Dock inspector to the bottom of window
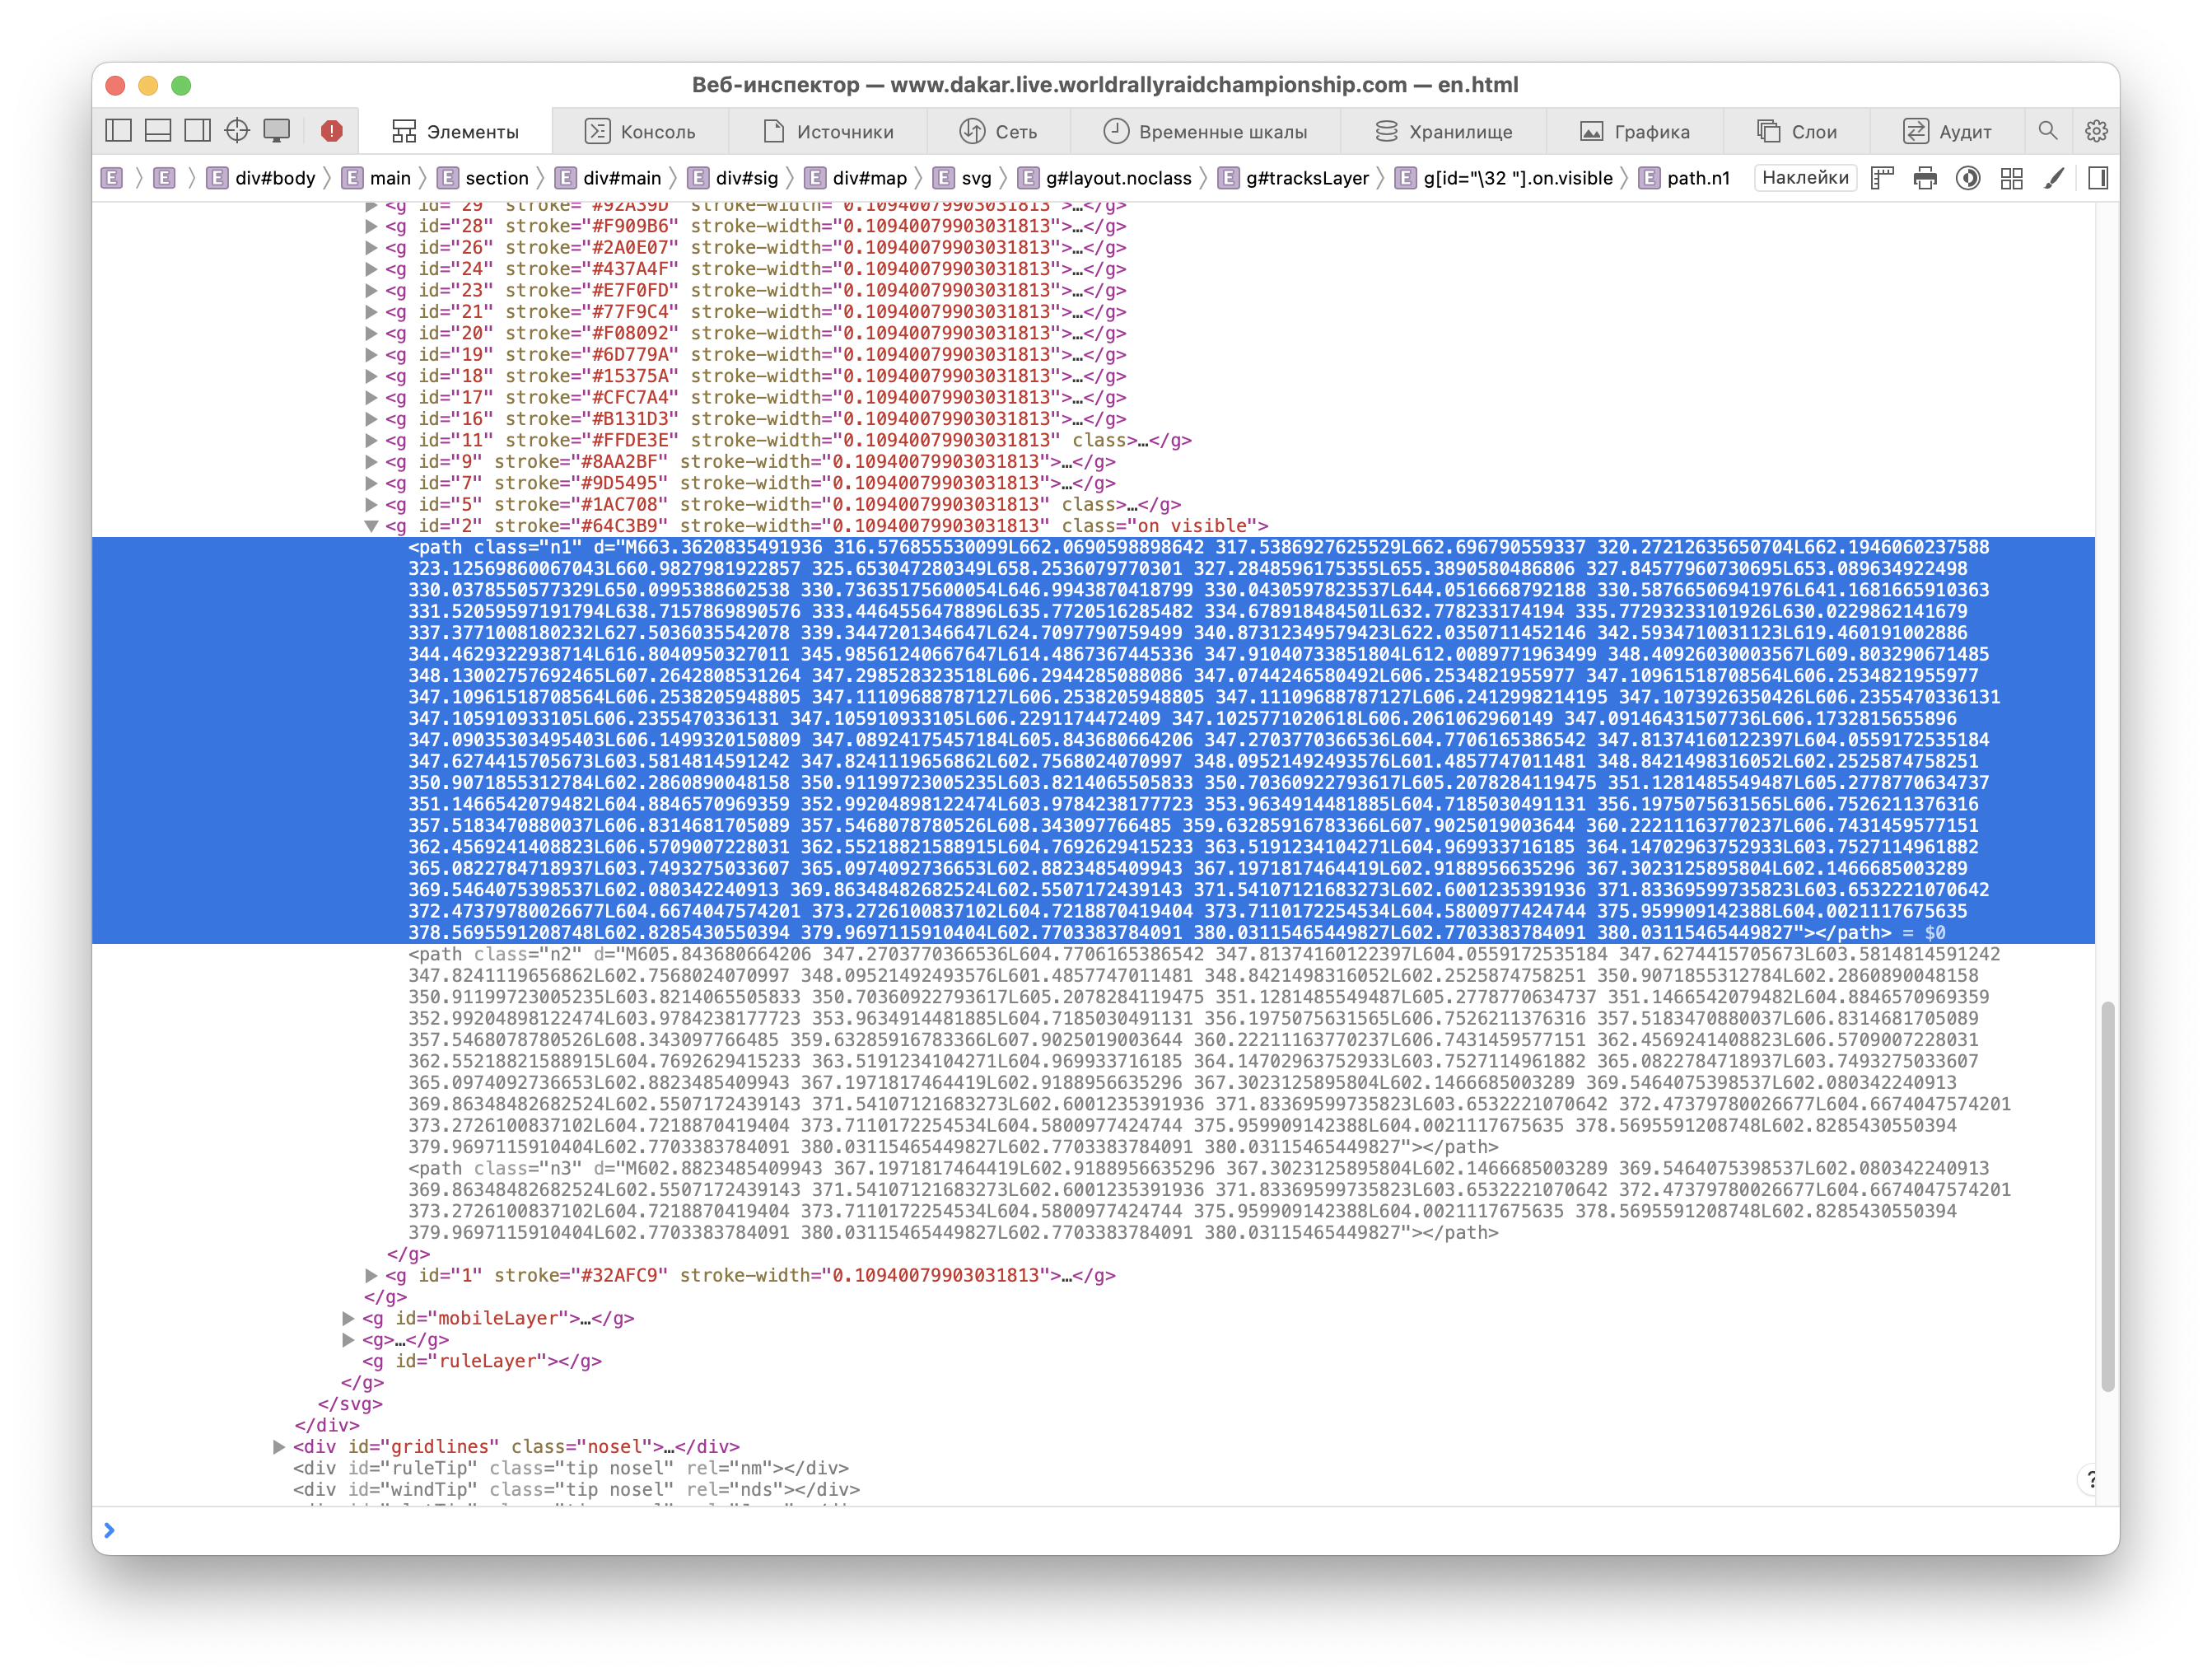This screenshot has height=1677, width=2212. point(158,131)
